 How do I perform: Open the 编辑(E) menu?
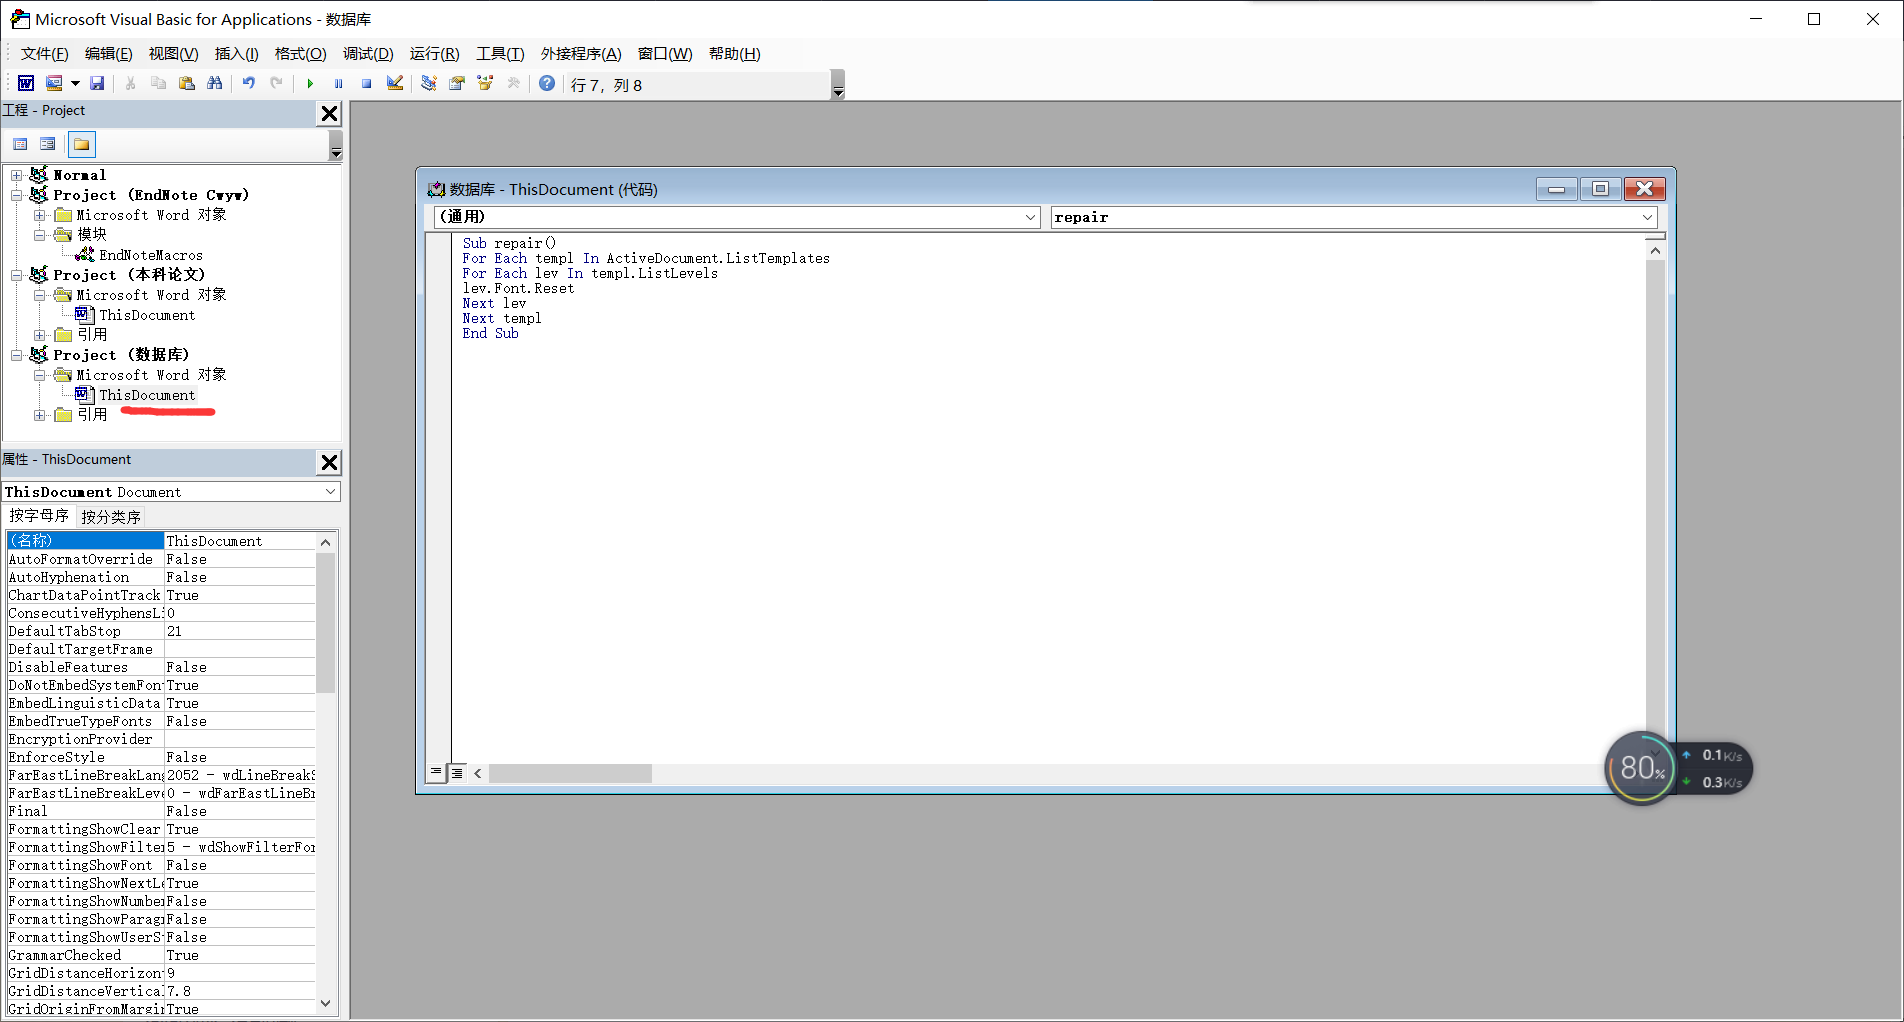pos(108,54)
